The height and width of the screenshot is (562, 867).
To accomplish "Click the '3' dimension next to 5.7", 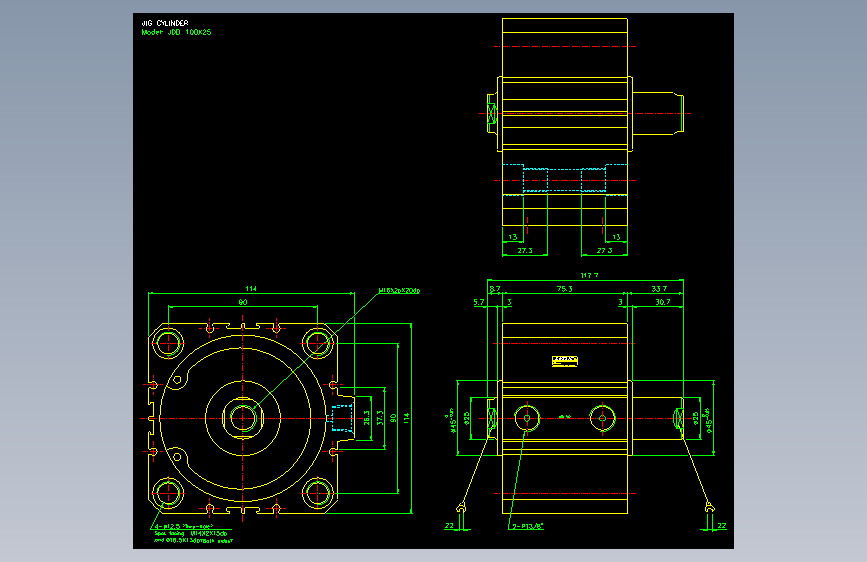I will (509, 302).
